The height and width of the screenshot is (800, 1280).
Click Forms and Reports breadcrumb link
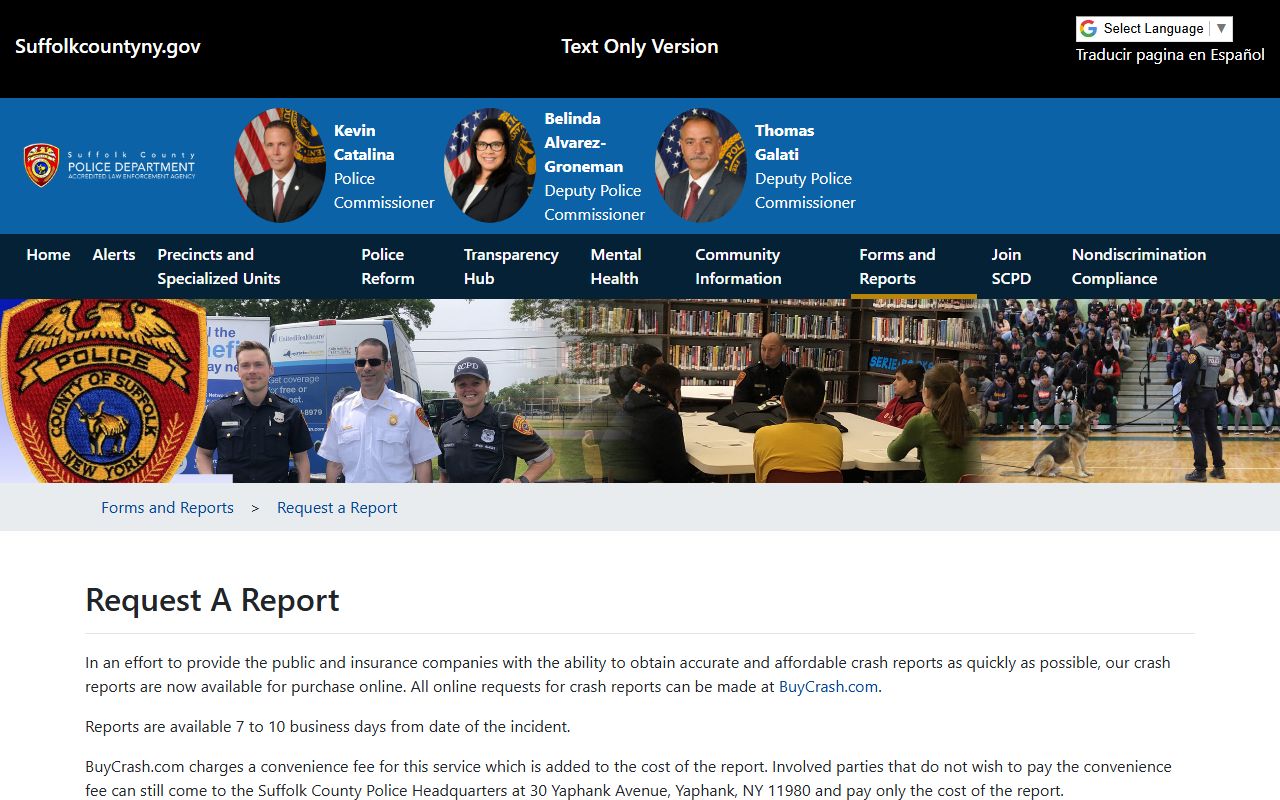tap(167, 508)
